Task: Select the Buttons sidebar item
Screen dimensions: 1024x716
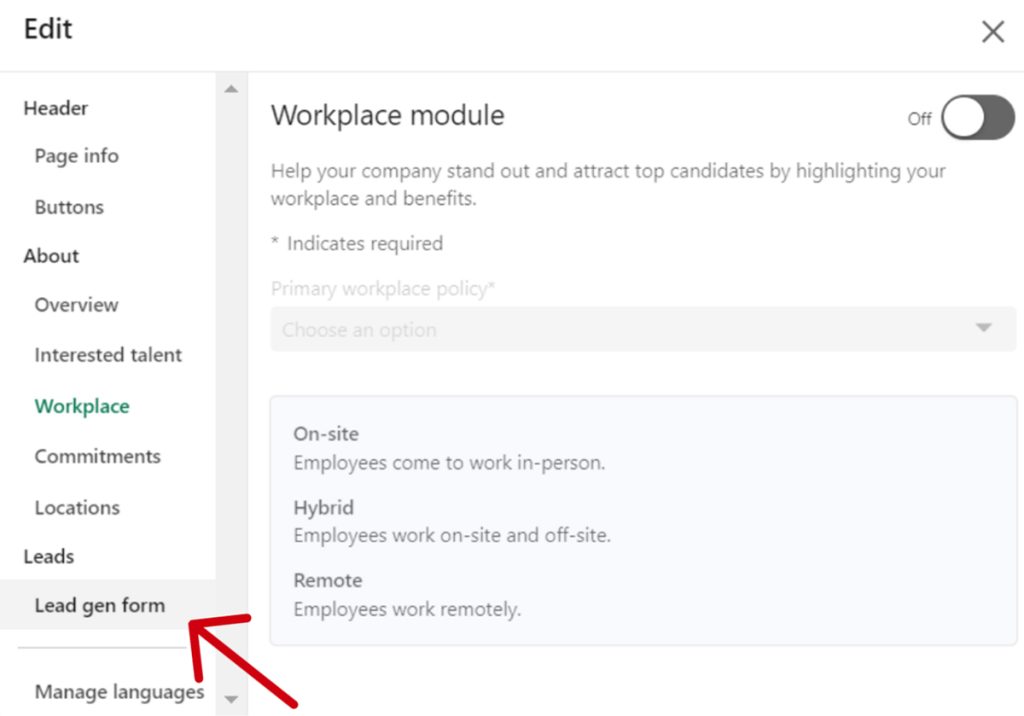Action: (69, 207)
